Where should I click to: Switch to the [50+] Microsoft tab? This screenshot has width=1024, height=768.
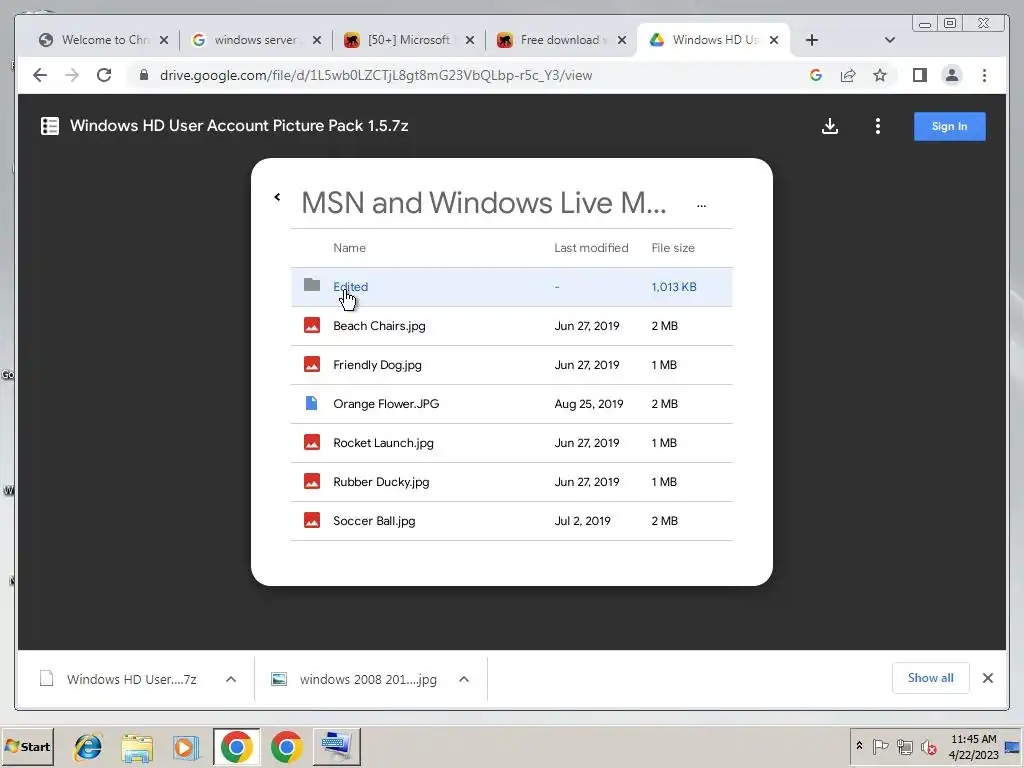409,40
